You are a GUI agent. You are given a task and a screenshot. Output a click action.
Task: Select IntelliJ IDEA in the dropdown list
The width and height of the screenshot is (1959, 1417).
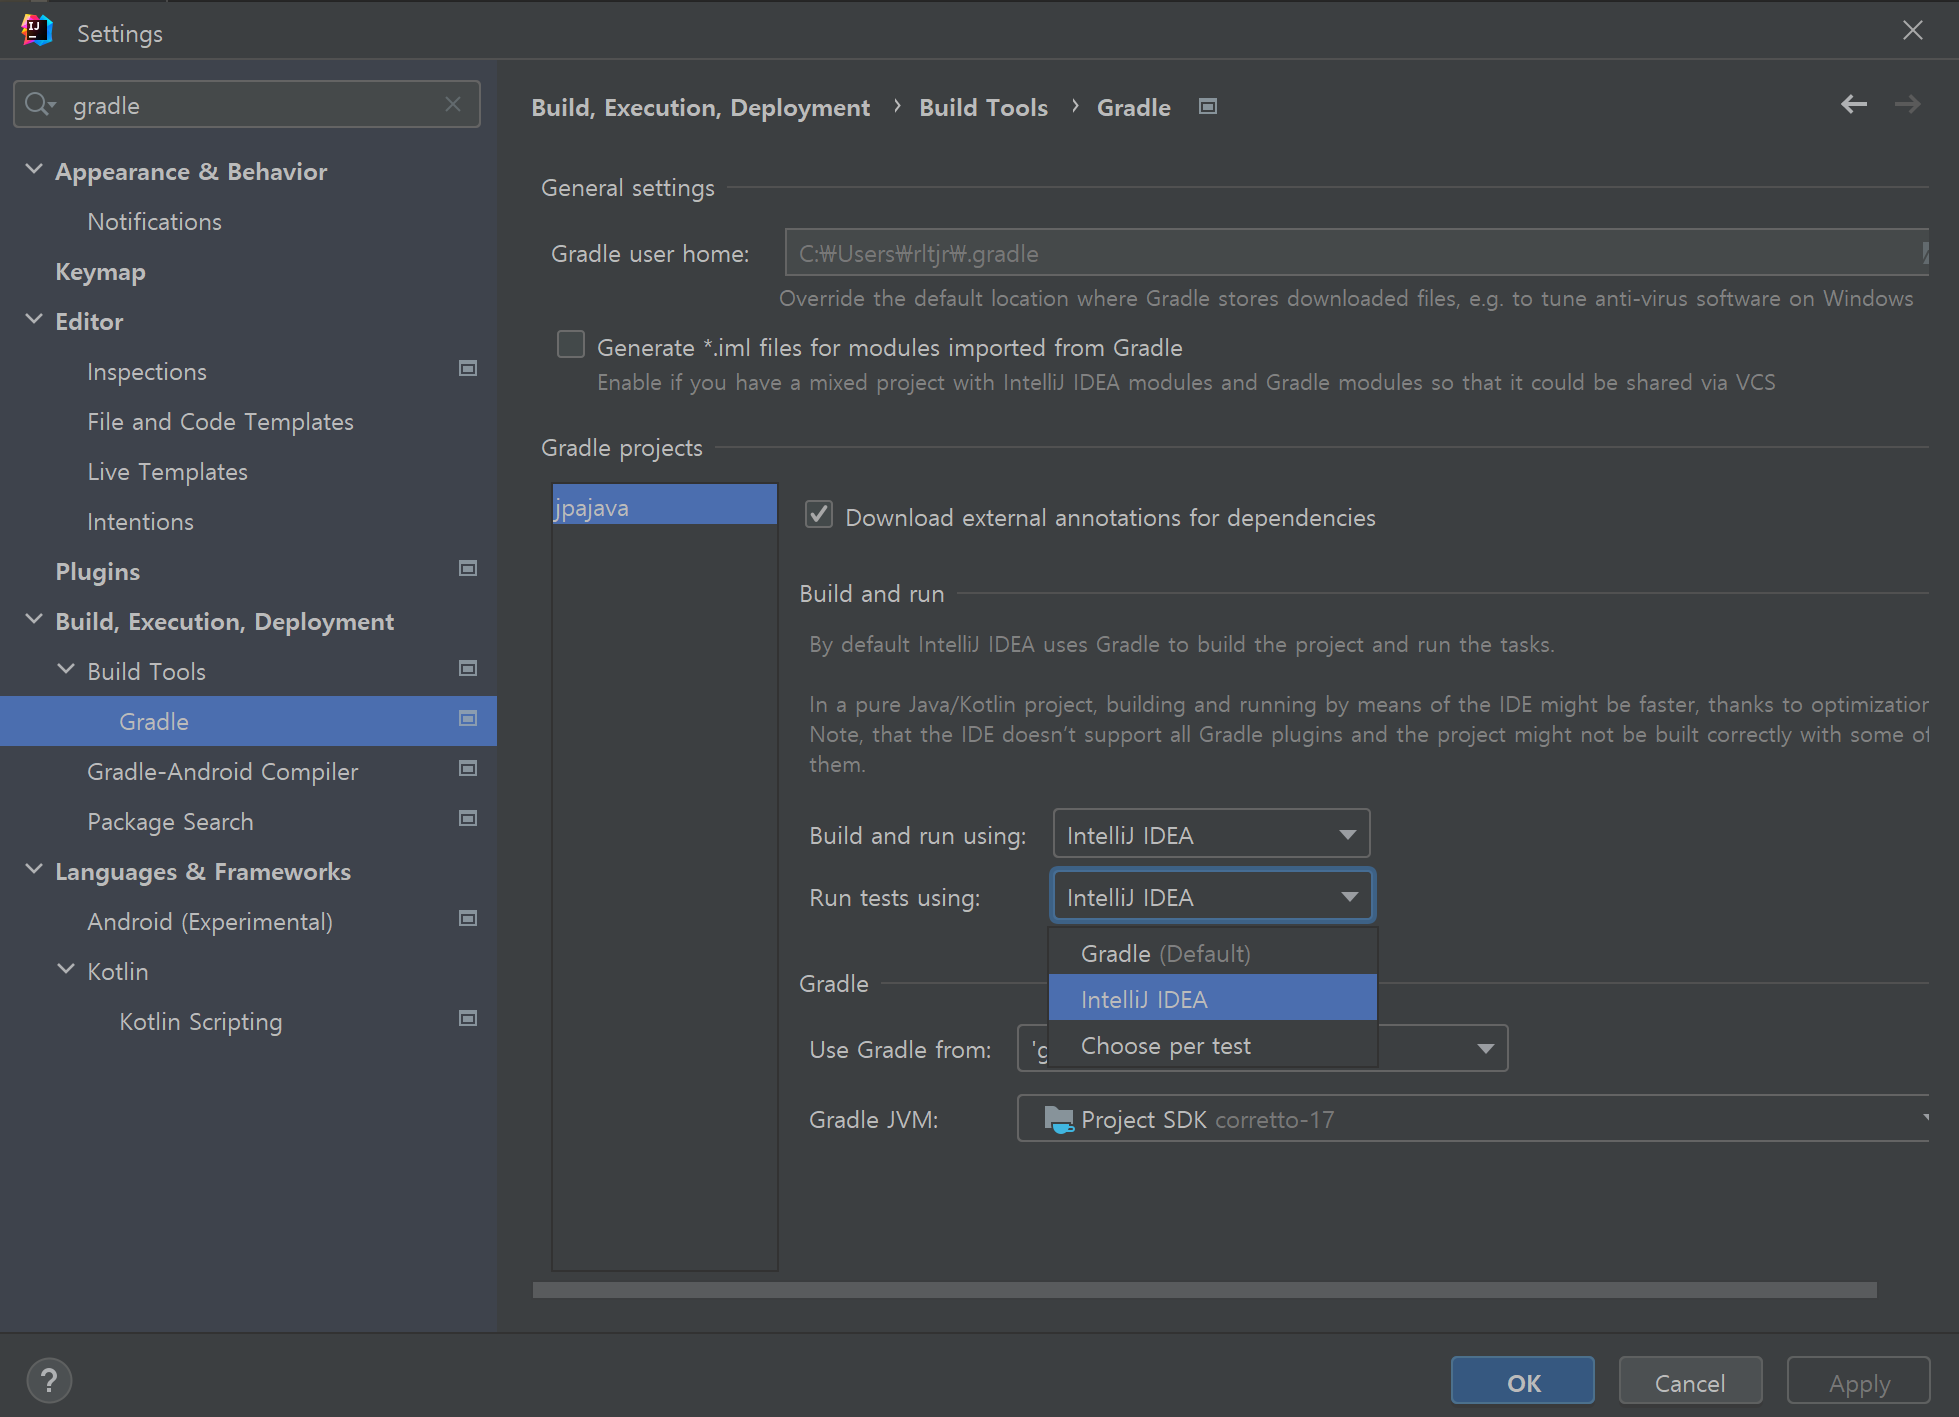pos(1213,999)
